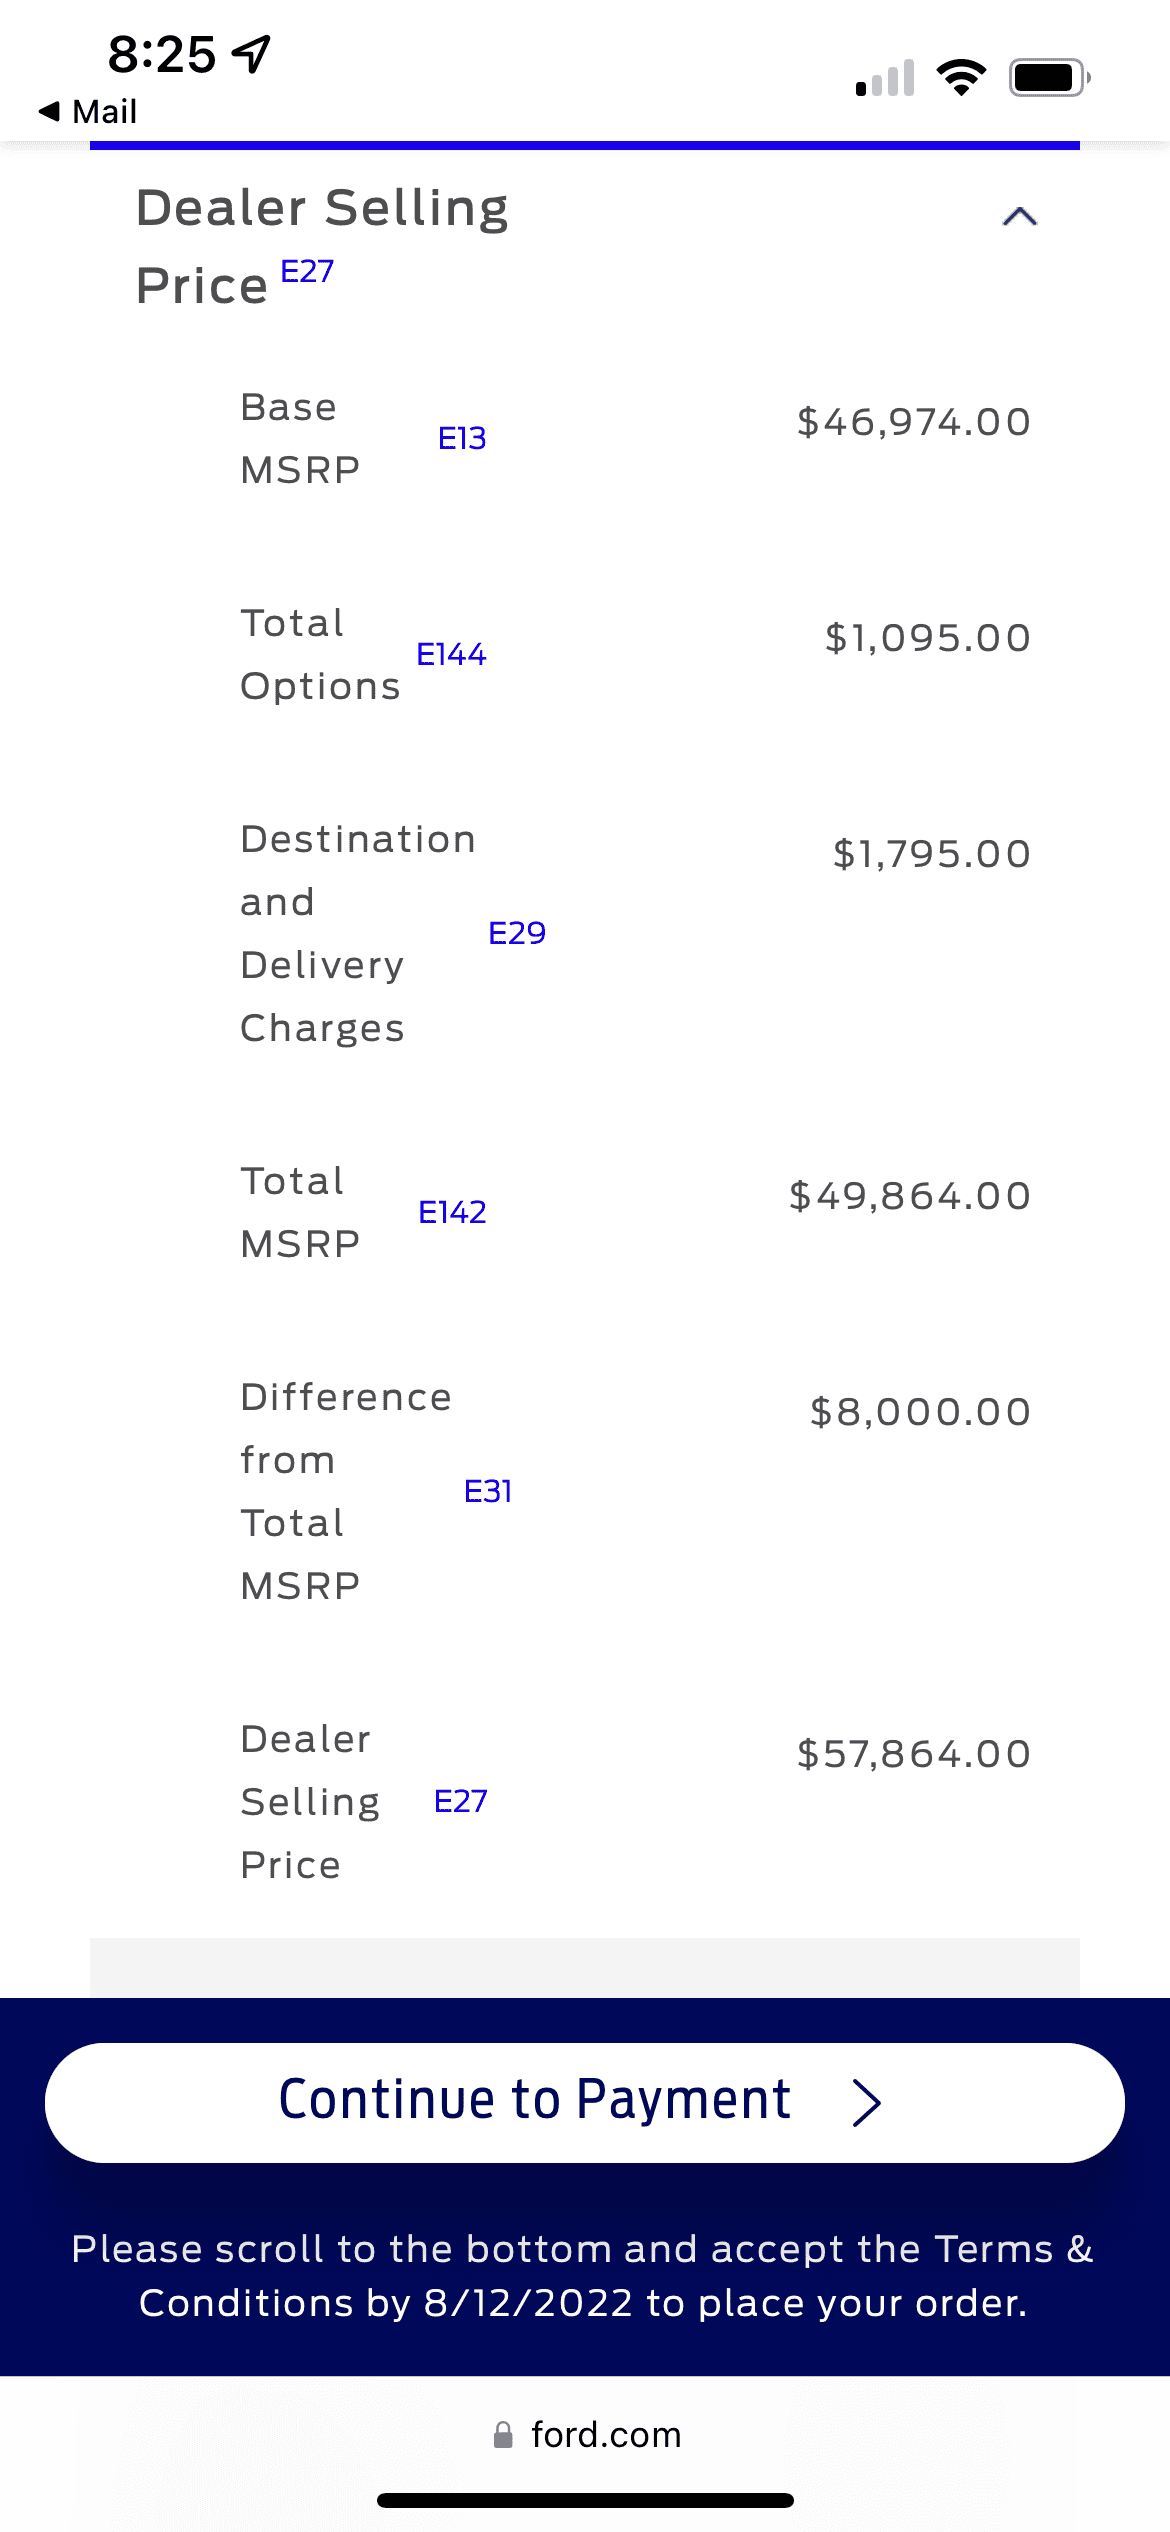Viewport: 1170px width, 2532px height.
Task: Open E31 footnote for Difference from MSRP
Action: (488, 1491)
